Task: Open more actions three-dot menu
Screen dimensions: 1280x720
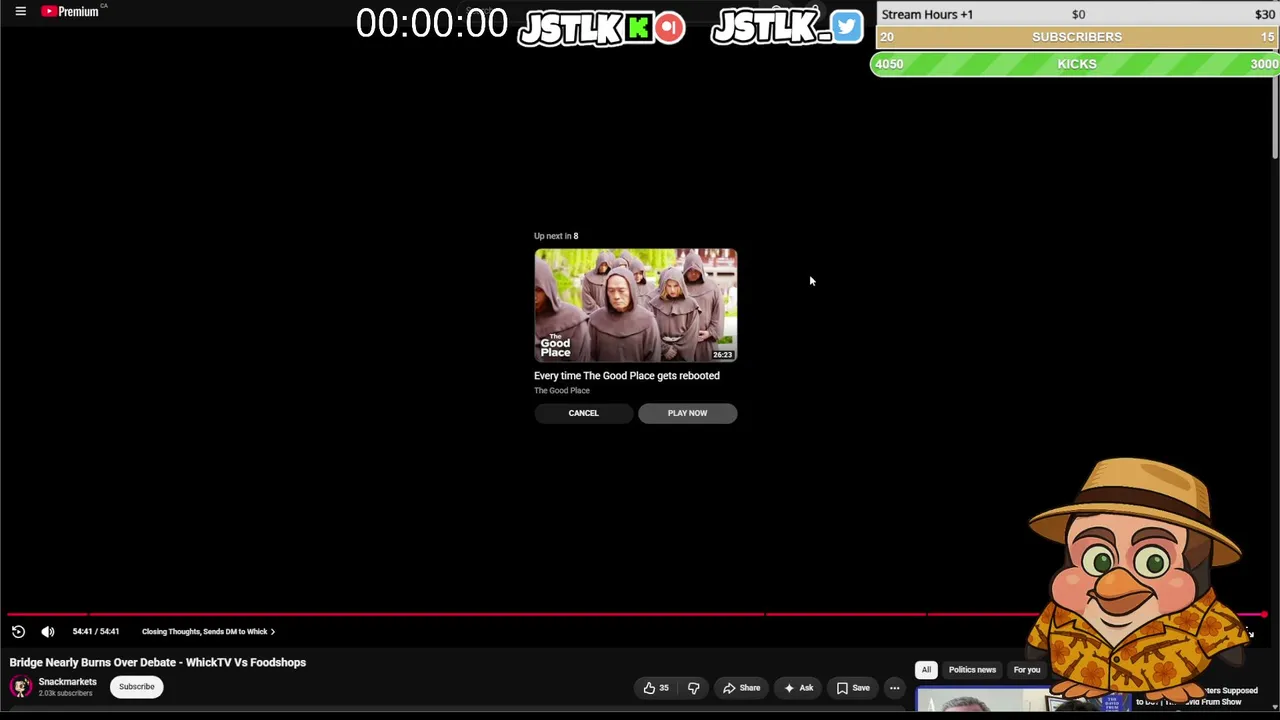Action: (895, 688)
